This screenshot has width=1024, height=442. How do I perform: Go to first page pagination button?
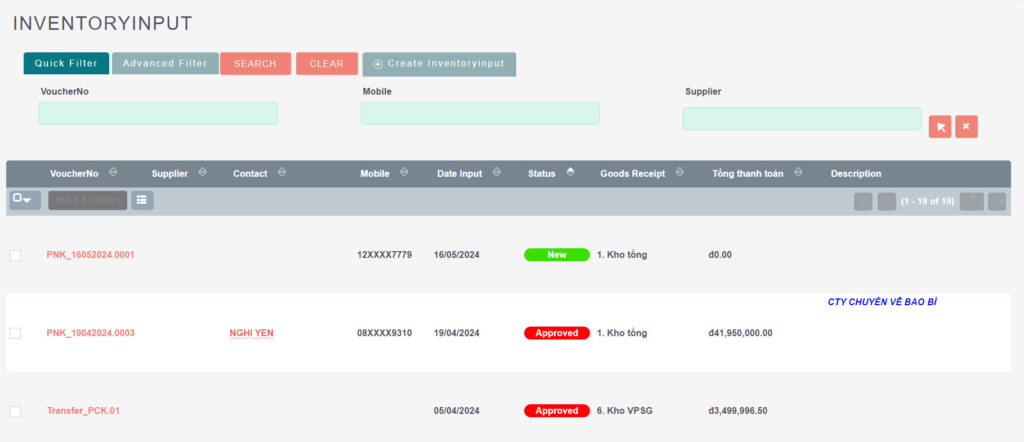[863, 201]
